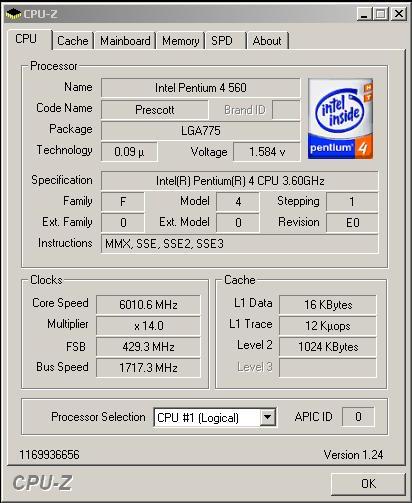The width and height of the screenshot is (412, 503).
Task: Click the maximize window button
Action: pyautogui.click(x=381, y=14)
